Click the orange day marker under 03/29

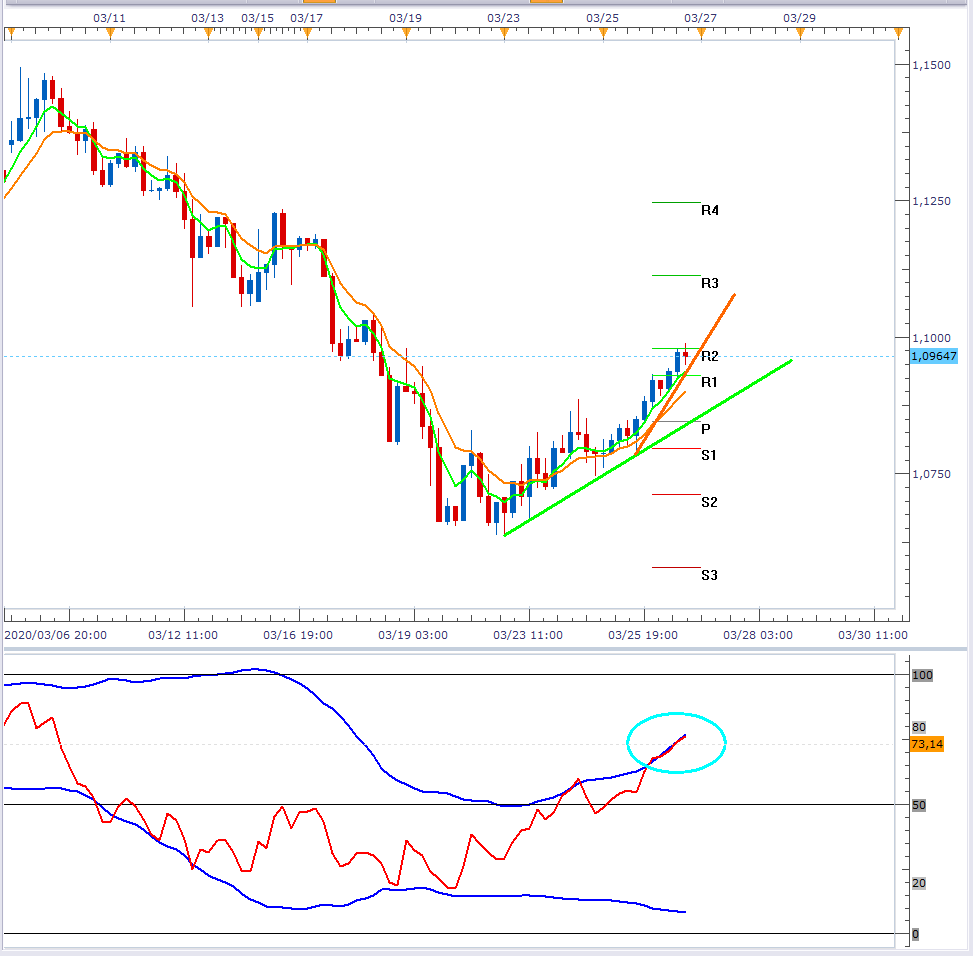[x=800, y=34]
